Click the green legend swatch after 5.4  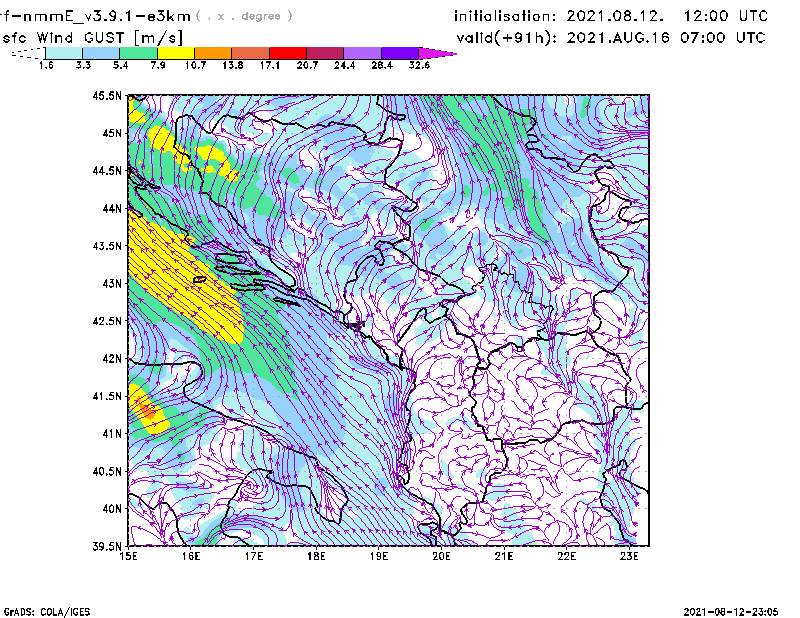138,53
